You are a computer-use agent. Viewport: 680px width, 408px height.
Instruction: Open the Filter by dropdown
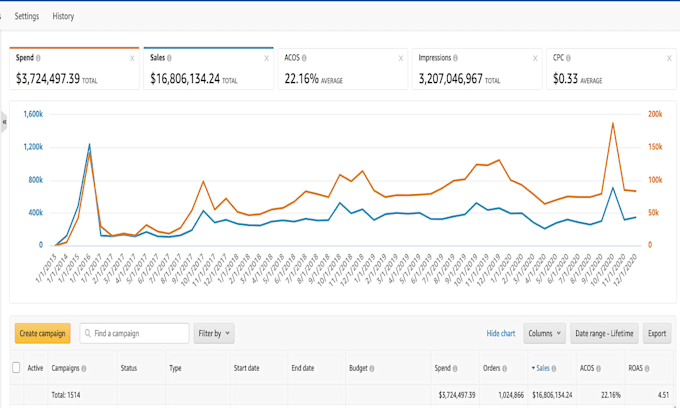[x=214, y=333]
